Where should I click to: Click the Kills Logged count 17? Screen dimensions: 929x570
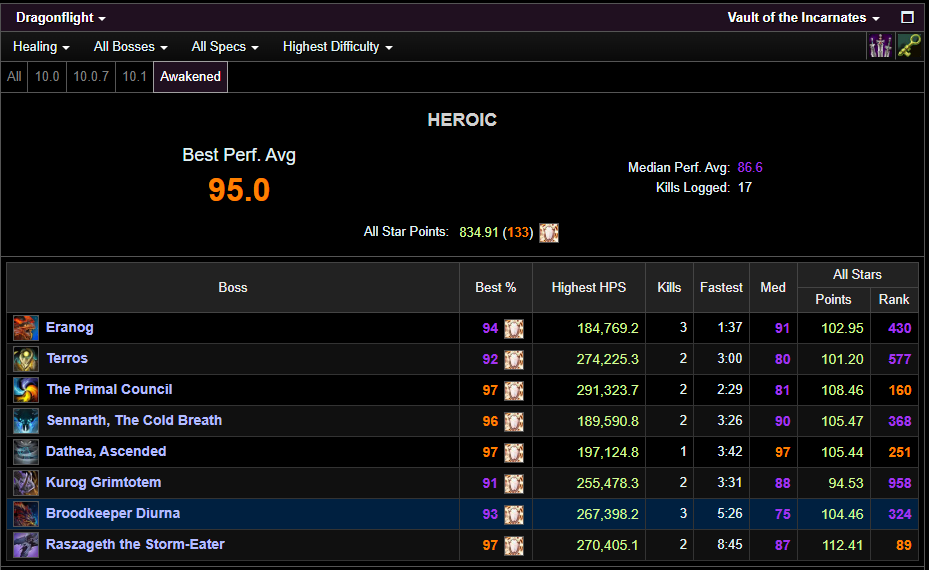pyautogui.click(x=744, y=188)
